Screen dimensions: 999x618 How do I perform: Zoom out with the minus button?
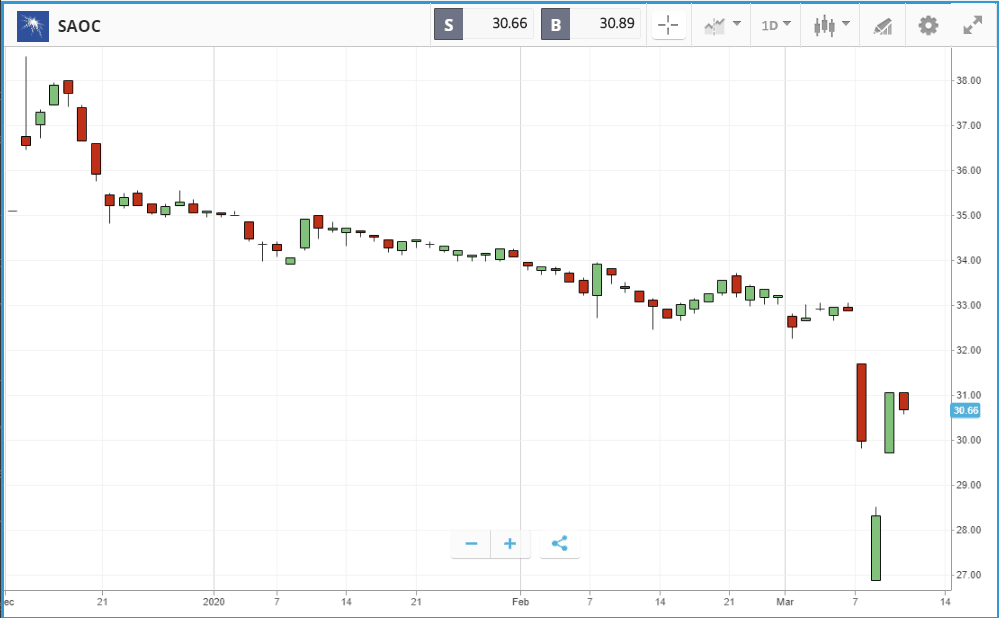coord(471,543)
